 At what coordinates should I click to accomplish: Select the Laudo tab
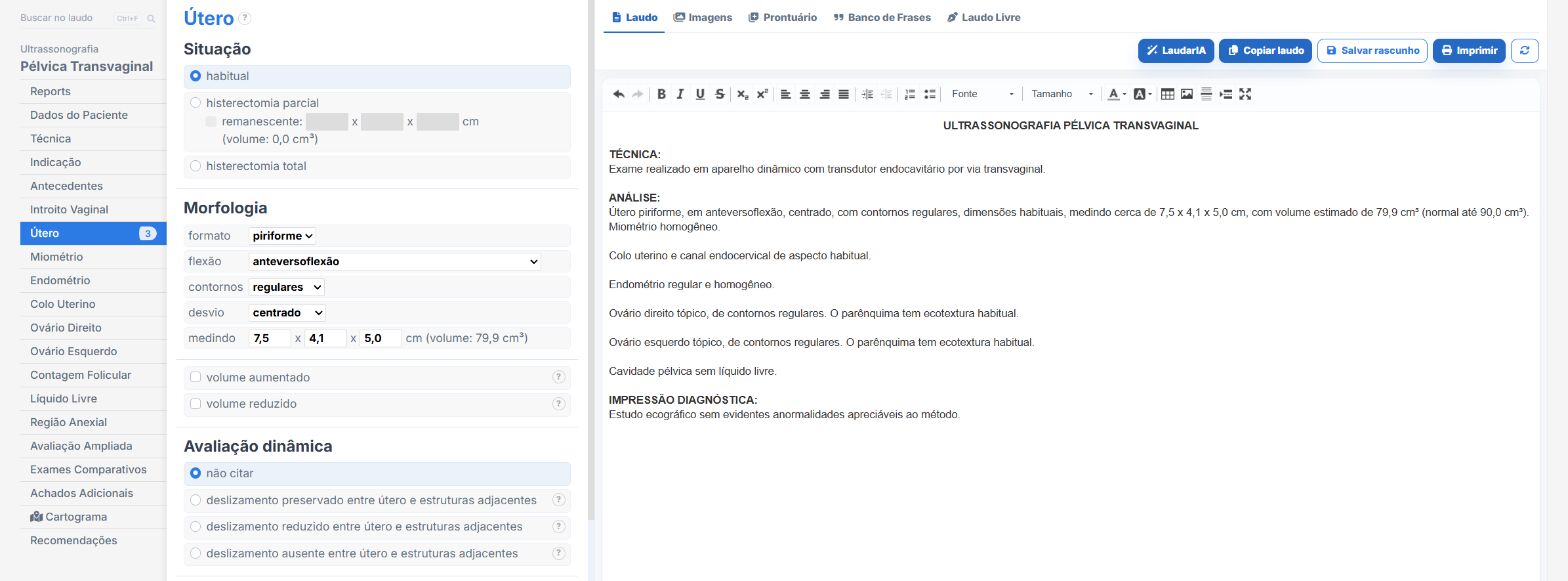point(634,17)
